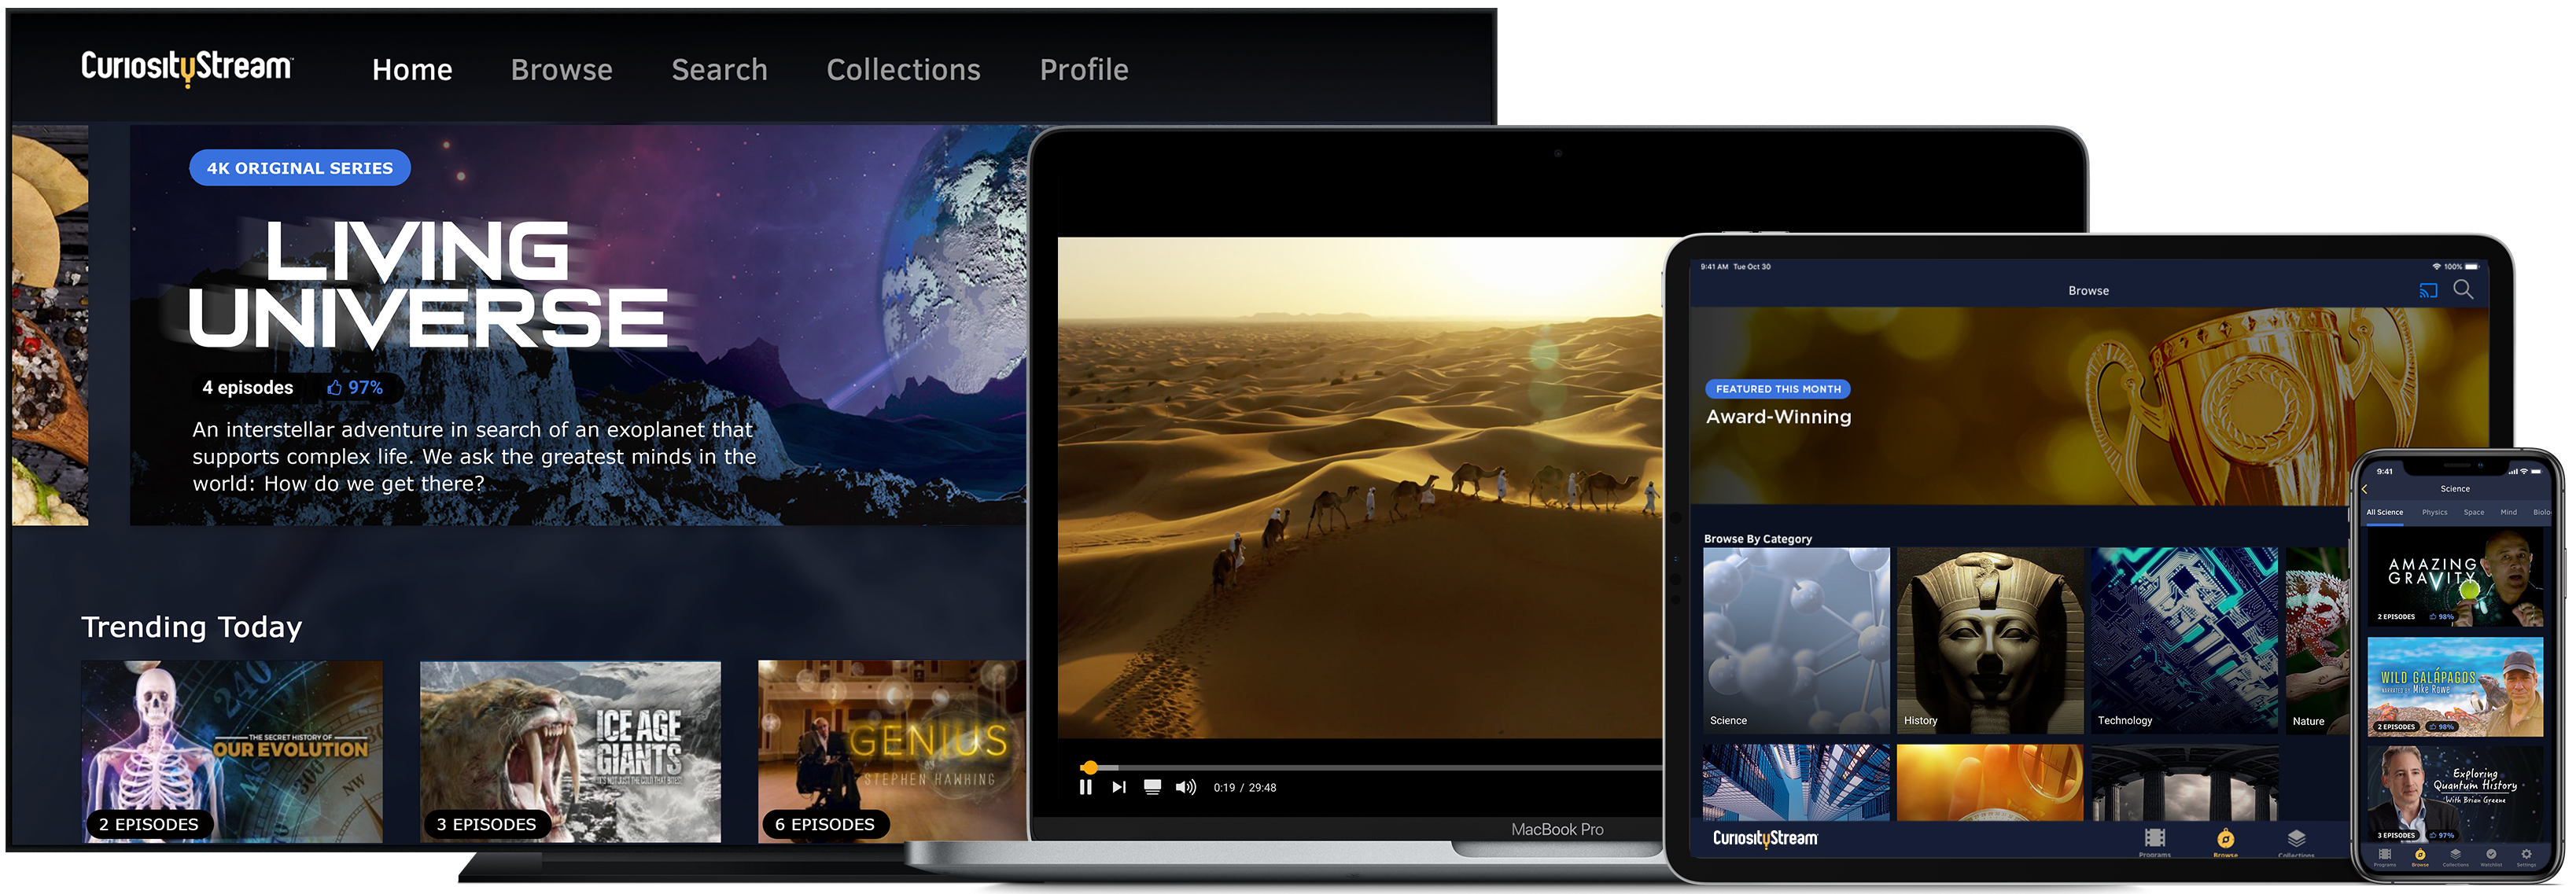Click the cast icon on the tablet
Screen dimensions: 2576x894
(2428, 291)
